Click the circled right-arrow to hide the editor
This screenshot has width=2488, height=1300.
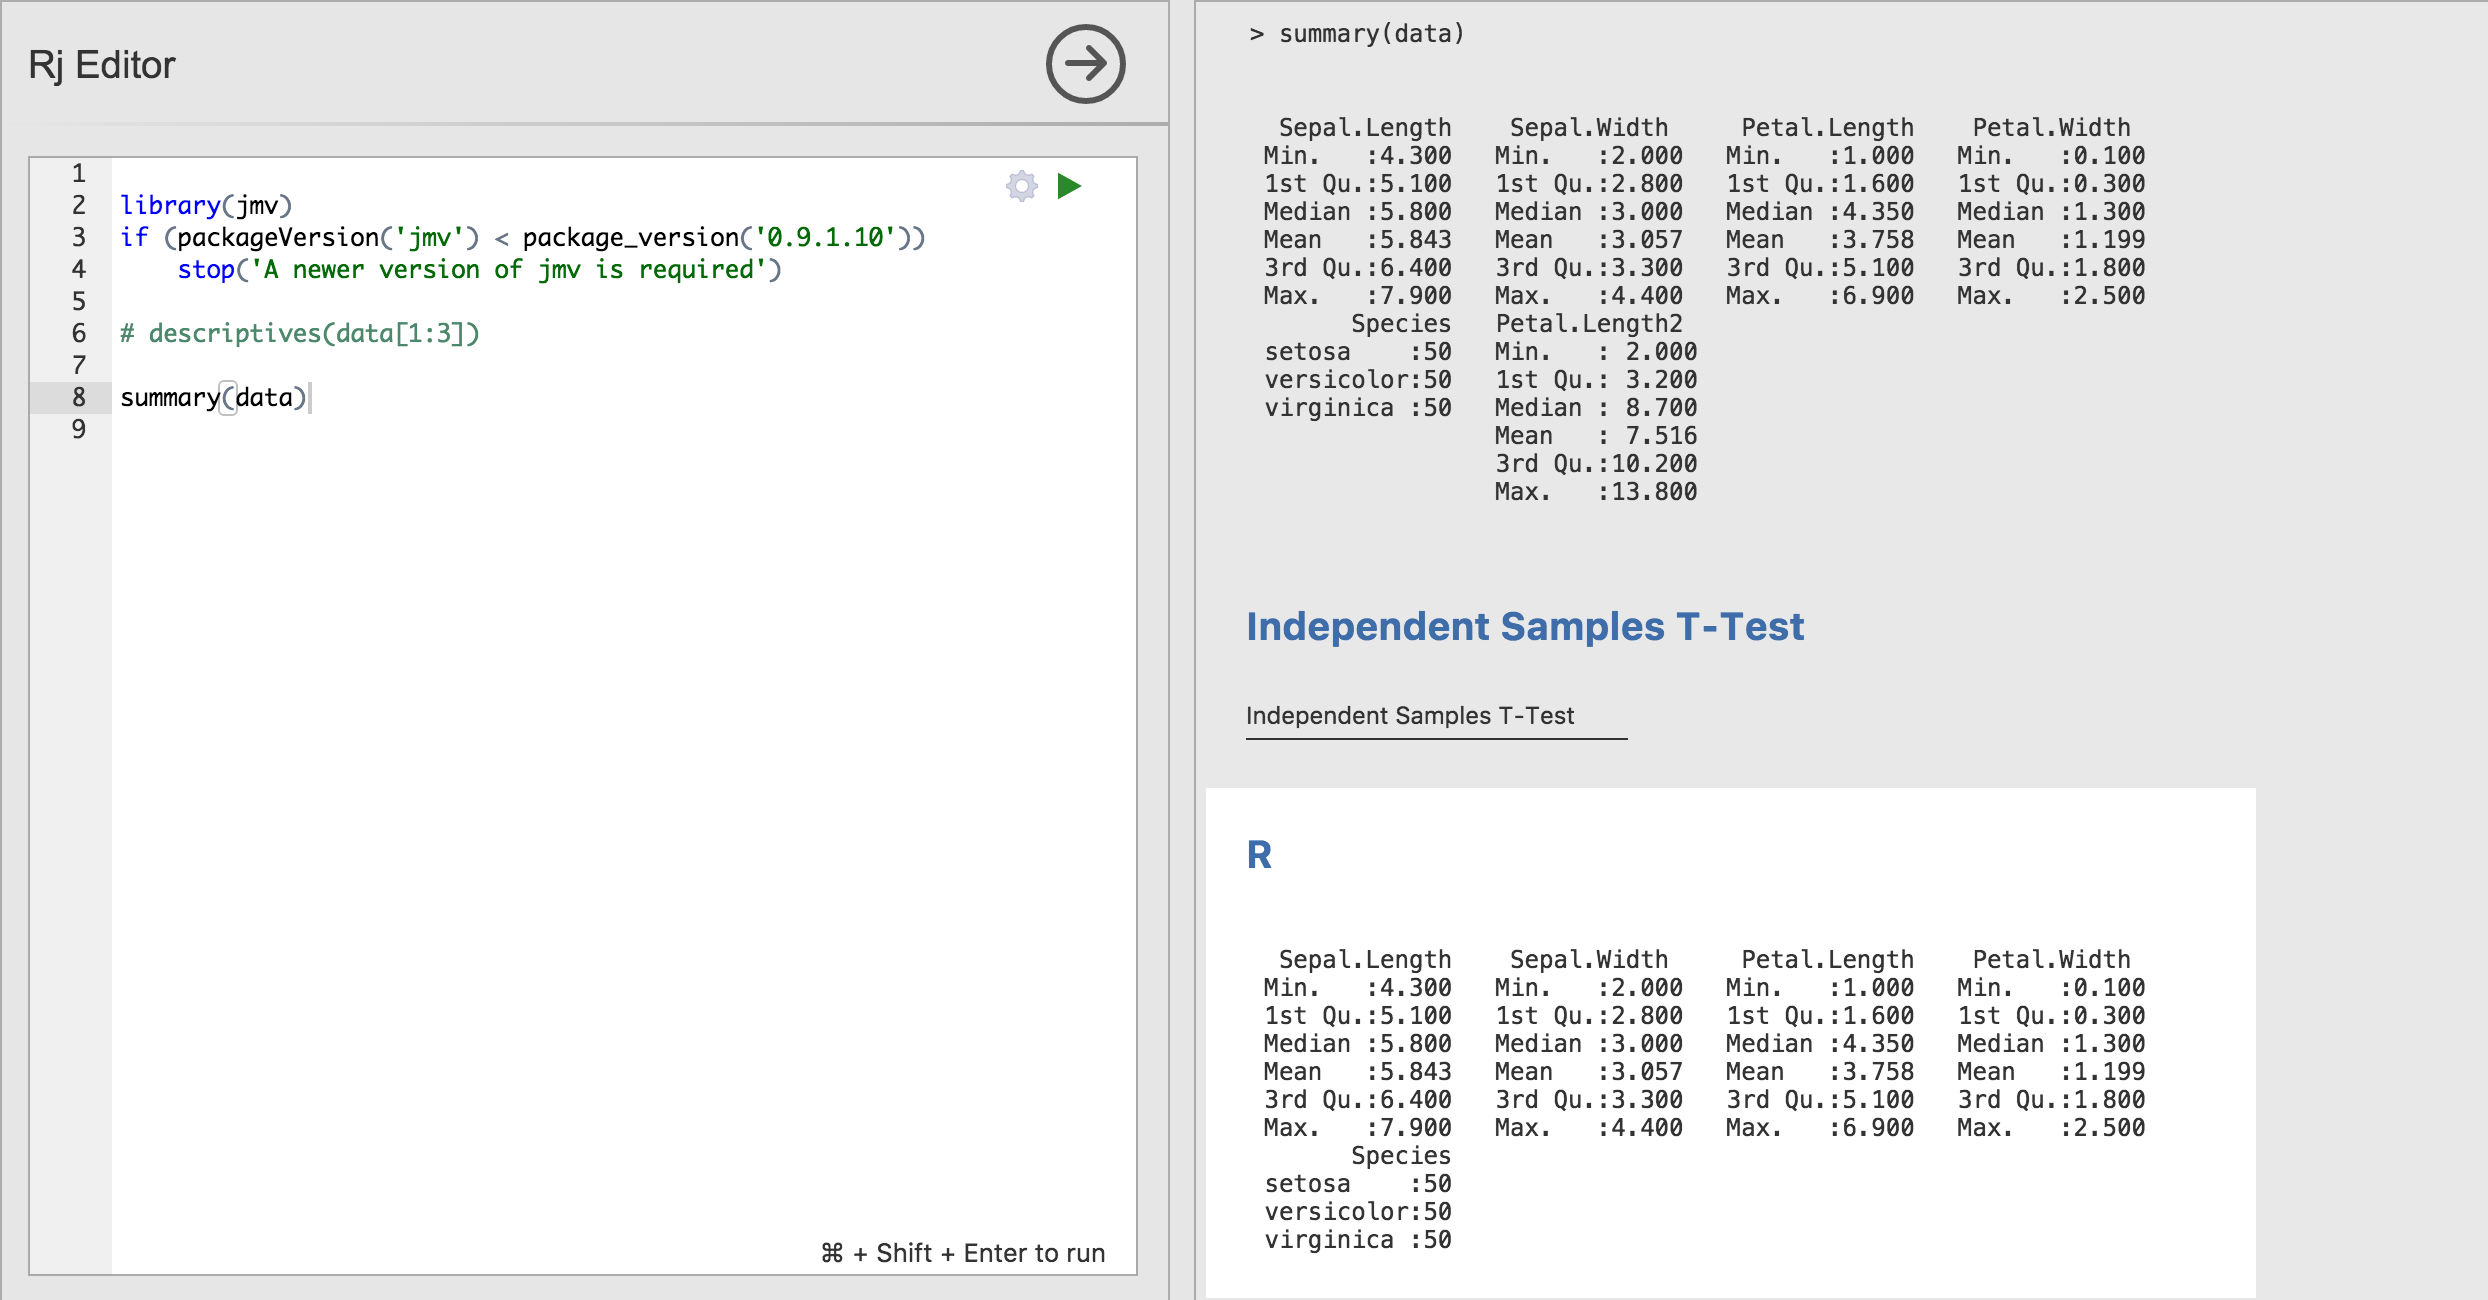pyautogui.click(x=1085, y=64)
